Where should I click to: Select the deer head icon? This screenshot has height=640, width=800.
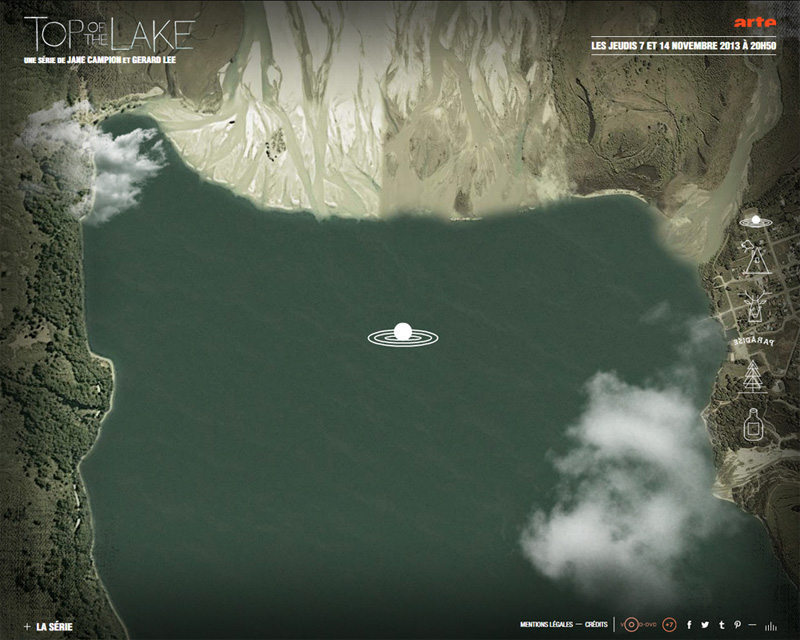click(756, 307)
